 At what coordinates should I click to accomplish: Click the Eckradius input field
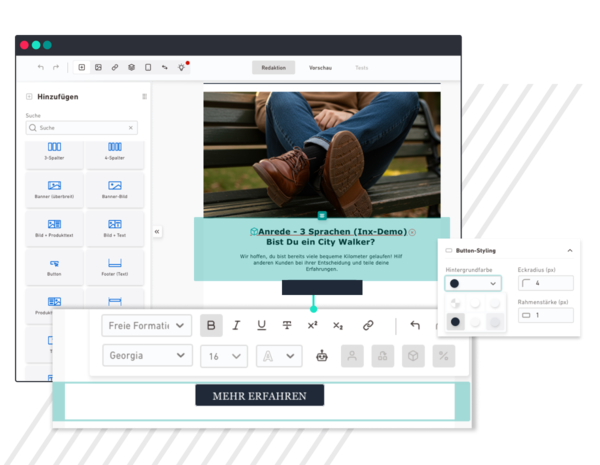point(546,283)
